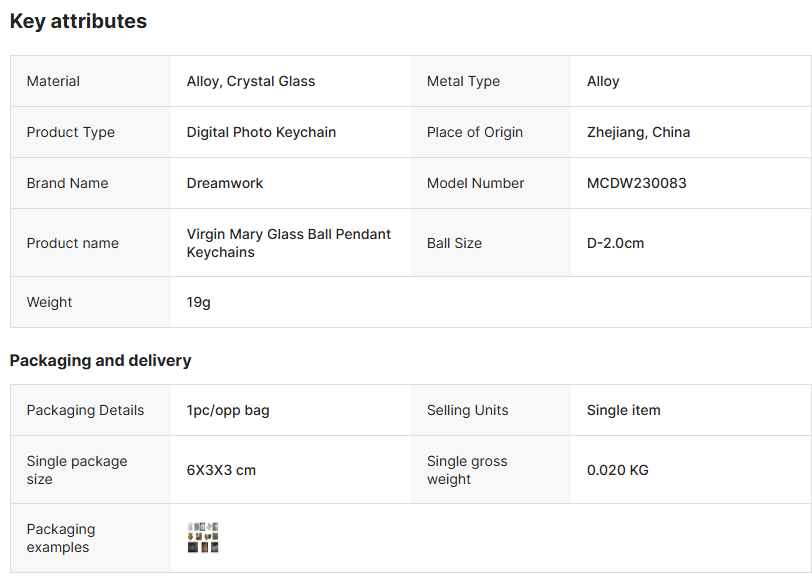812x584 pixels.
Task: Click the Alloy, Crystal Glass material value
Action: [251, 81]
